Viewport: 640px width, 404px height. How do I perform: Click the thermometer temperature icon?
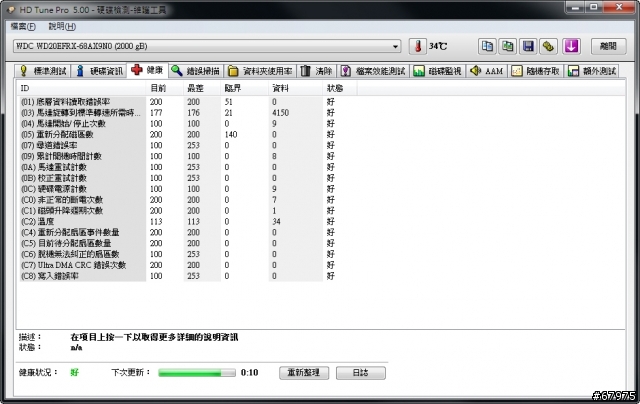(x=418, y=46)
